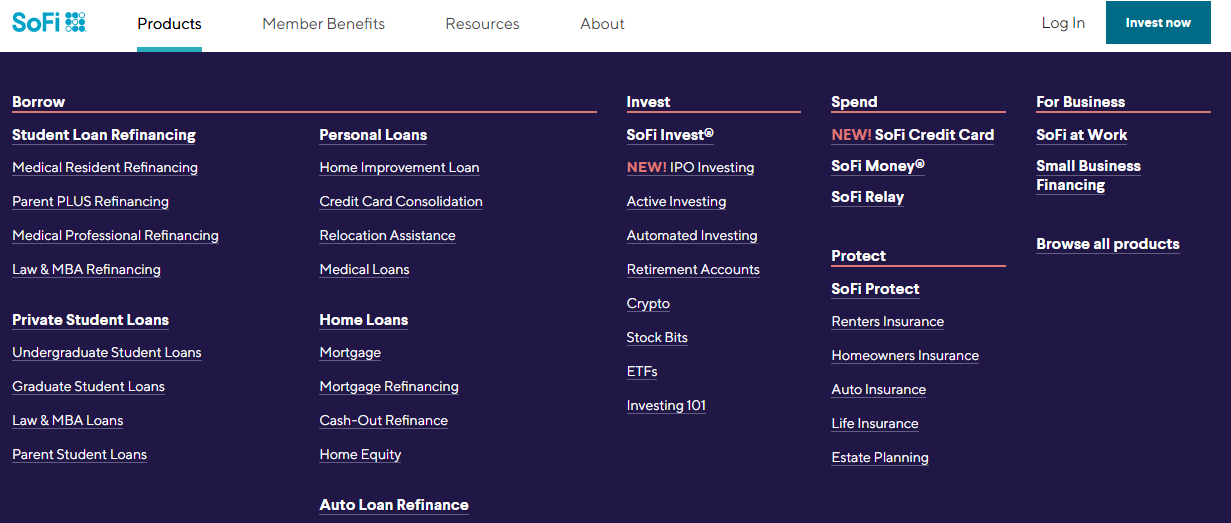Click the Invest now button
Screen dimensions: 1231x523
[1158, 22]
